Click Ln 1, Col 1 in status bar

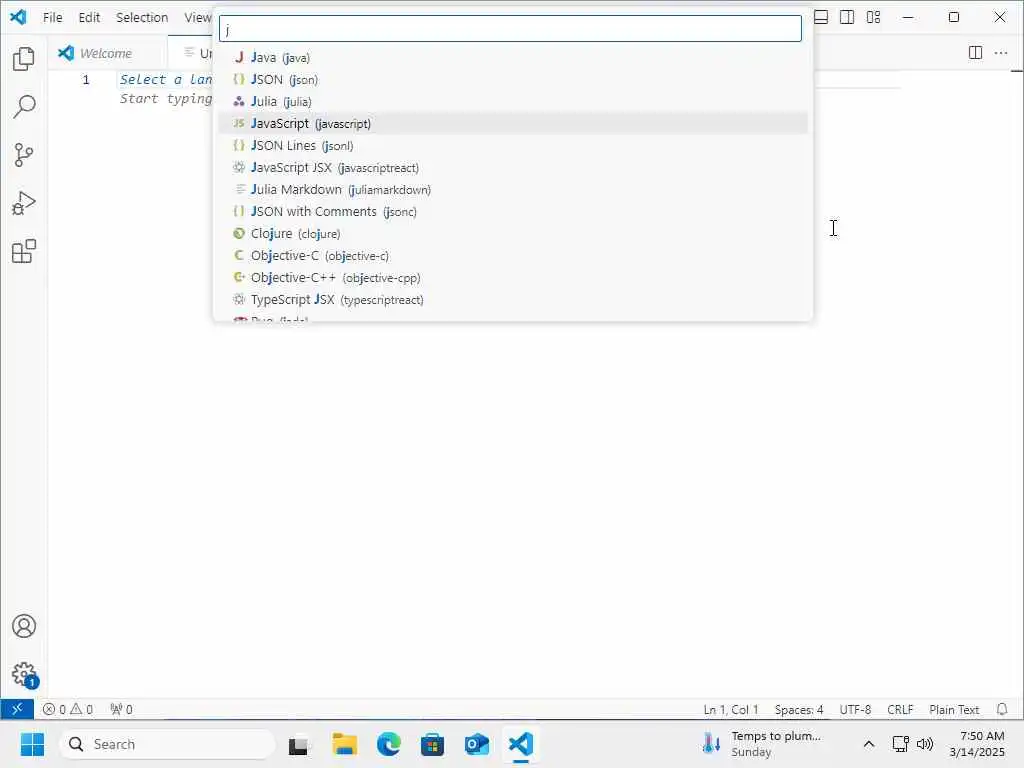[731, 709]
